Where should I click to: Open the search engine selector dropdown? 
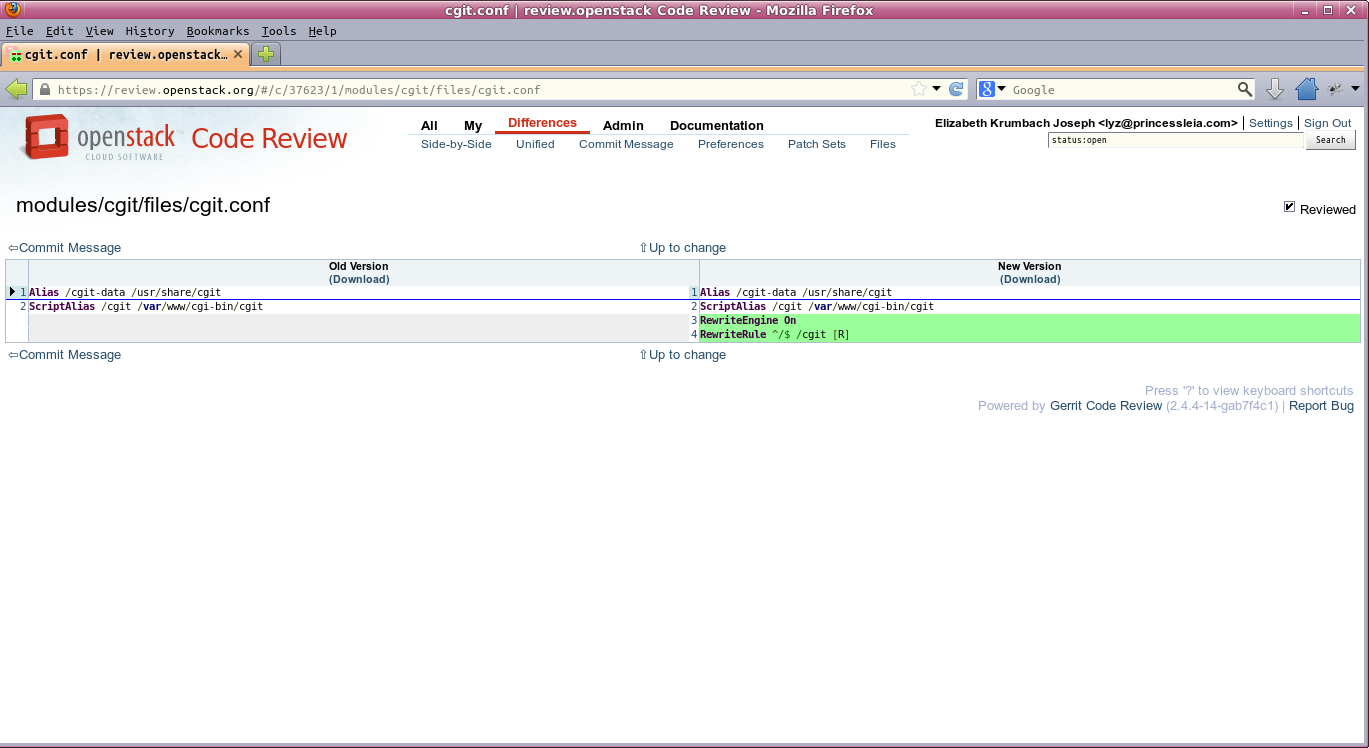pyautogui.click(x=992, y=89)
